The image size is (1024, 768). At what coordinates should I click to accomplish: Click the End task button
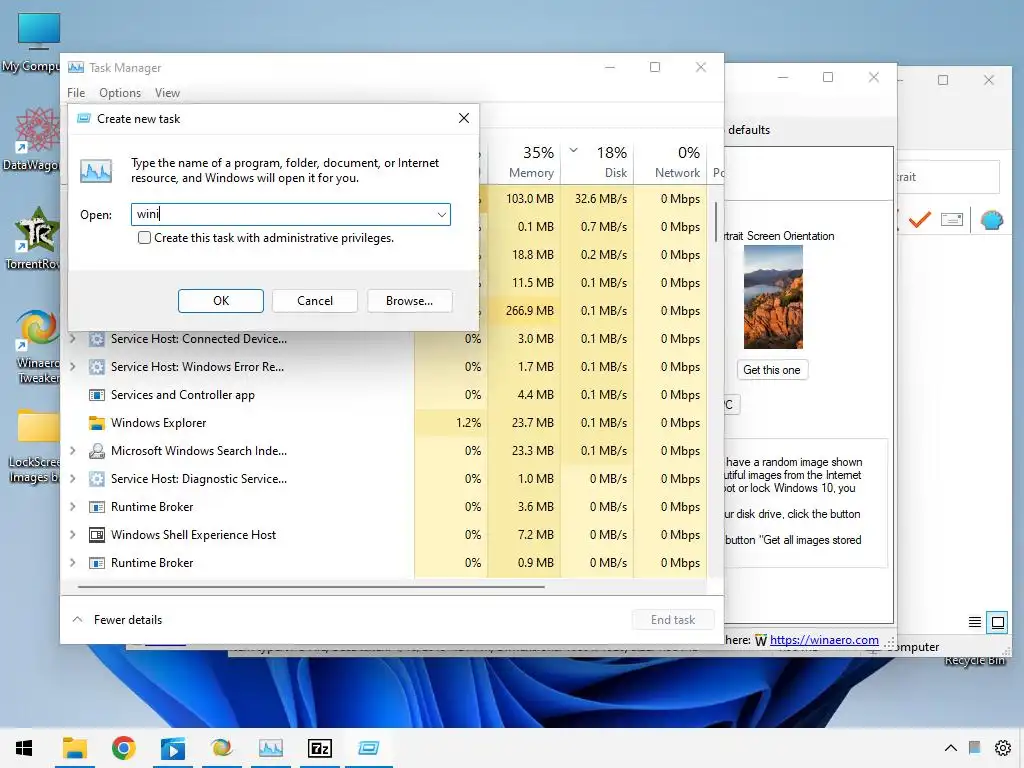673,620
